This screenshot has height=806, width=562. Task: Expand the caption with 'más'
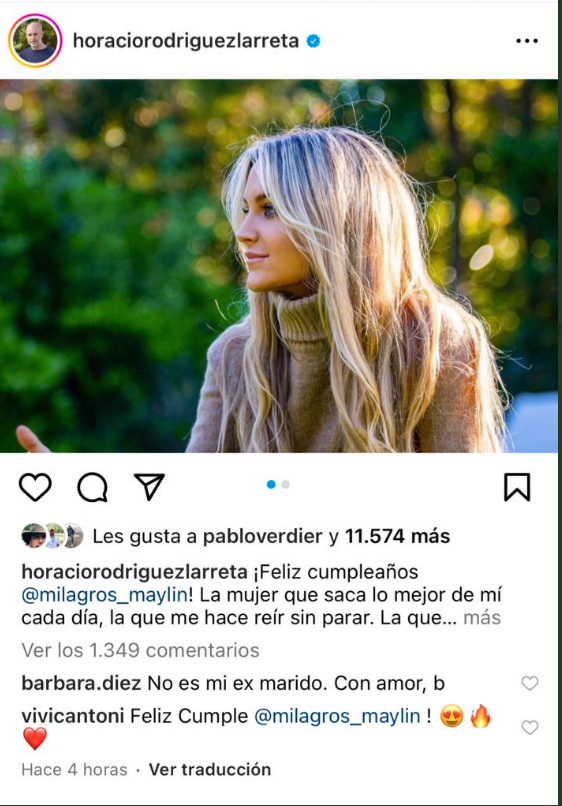pos(482,617)
